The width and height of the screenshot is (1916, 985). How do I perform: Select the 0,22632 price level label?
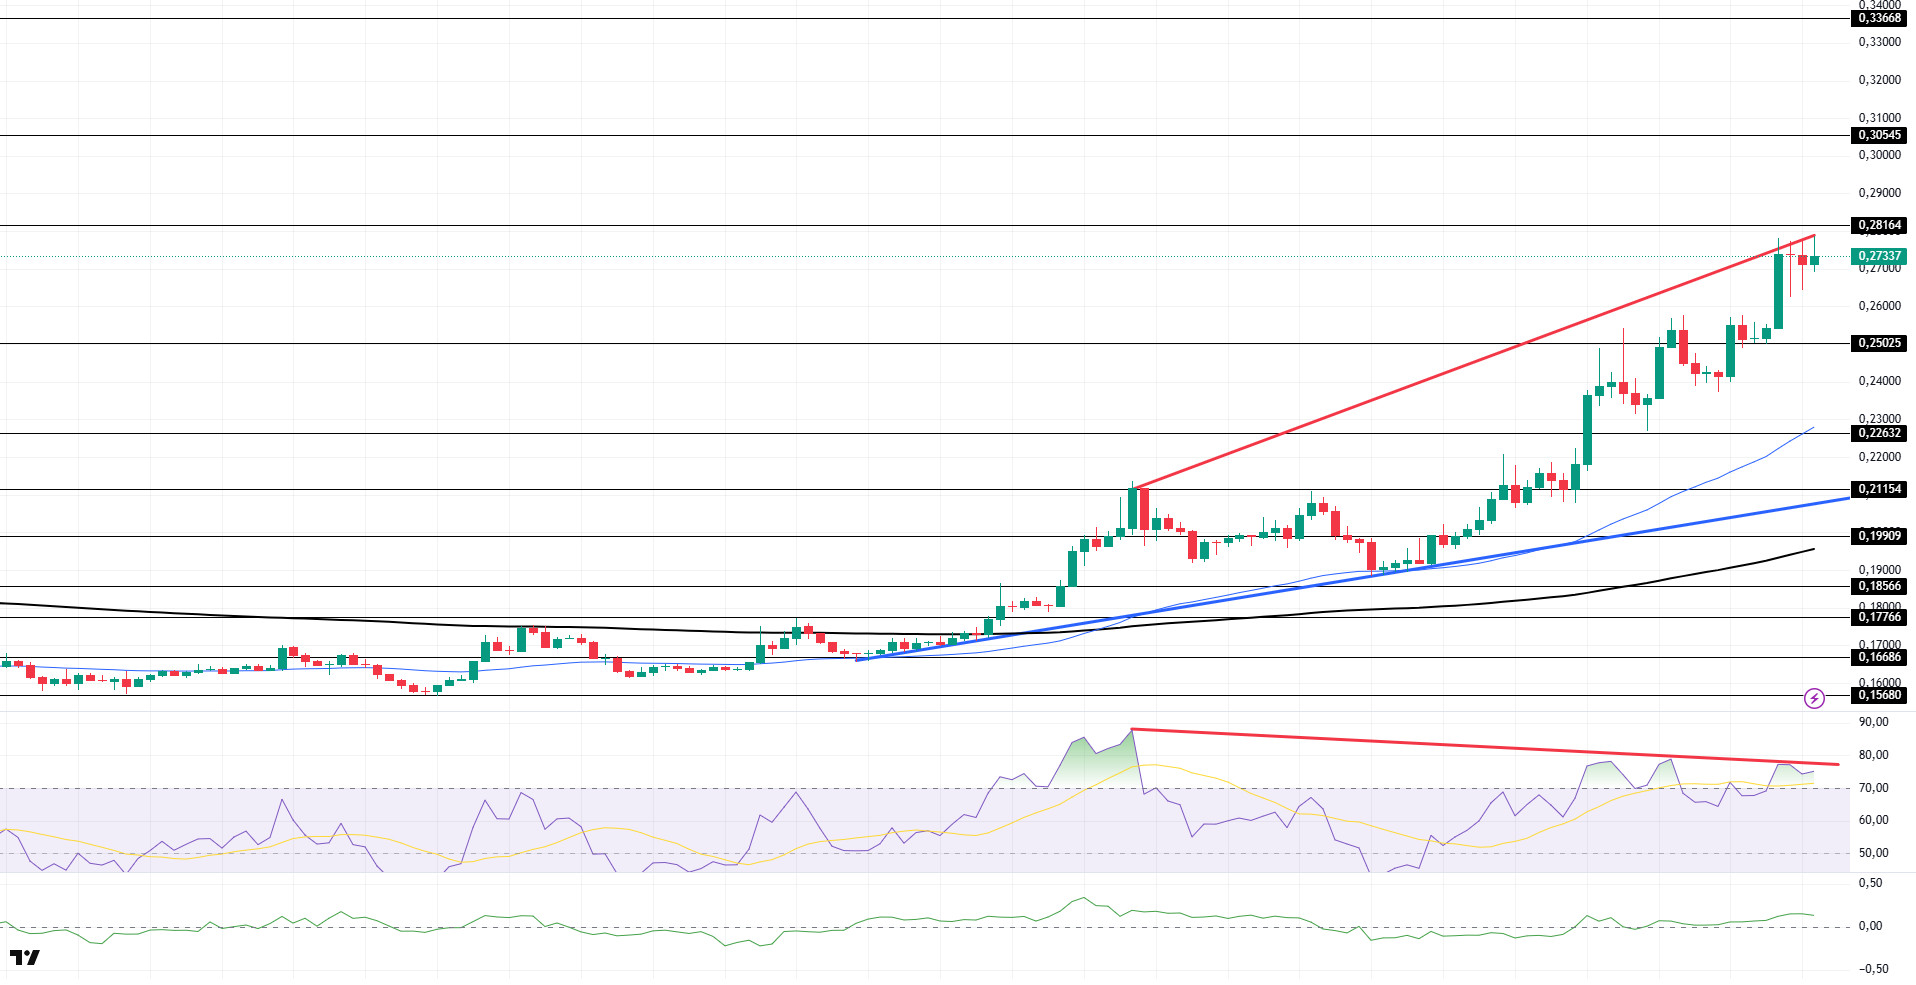(1879, 433)
